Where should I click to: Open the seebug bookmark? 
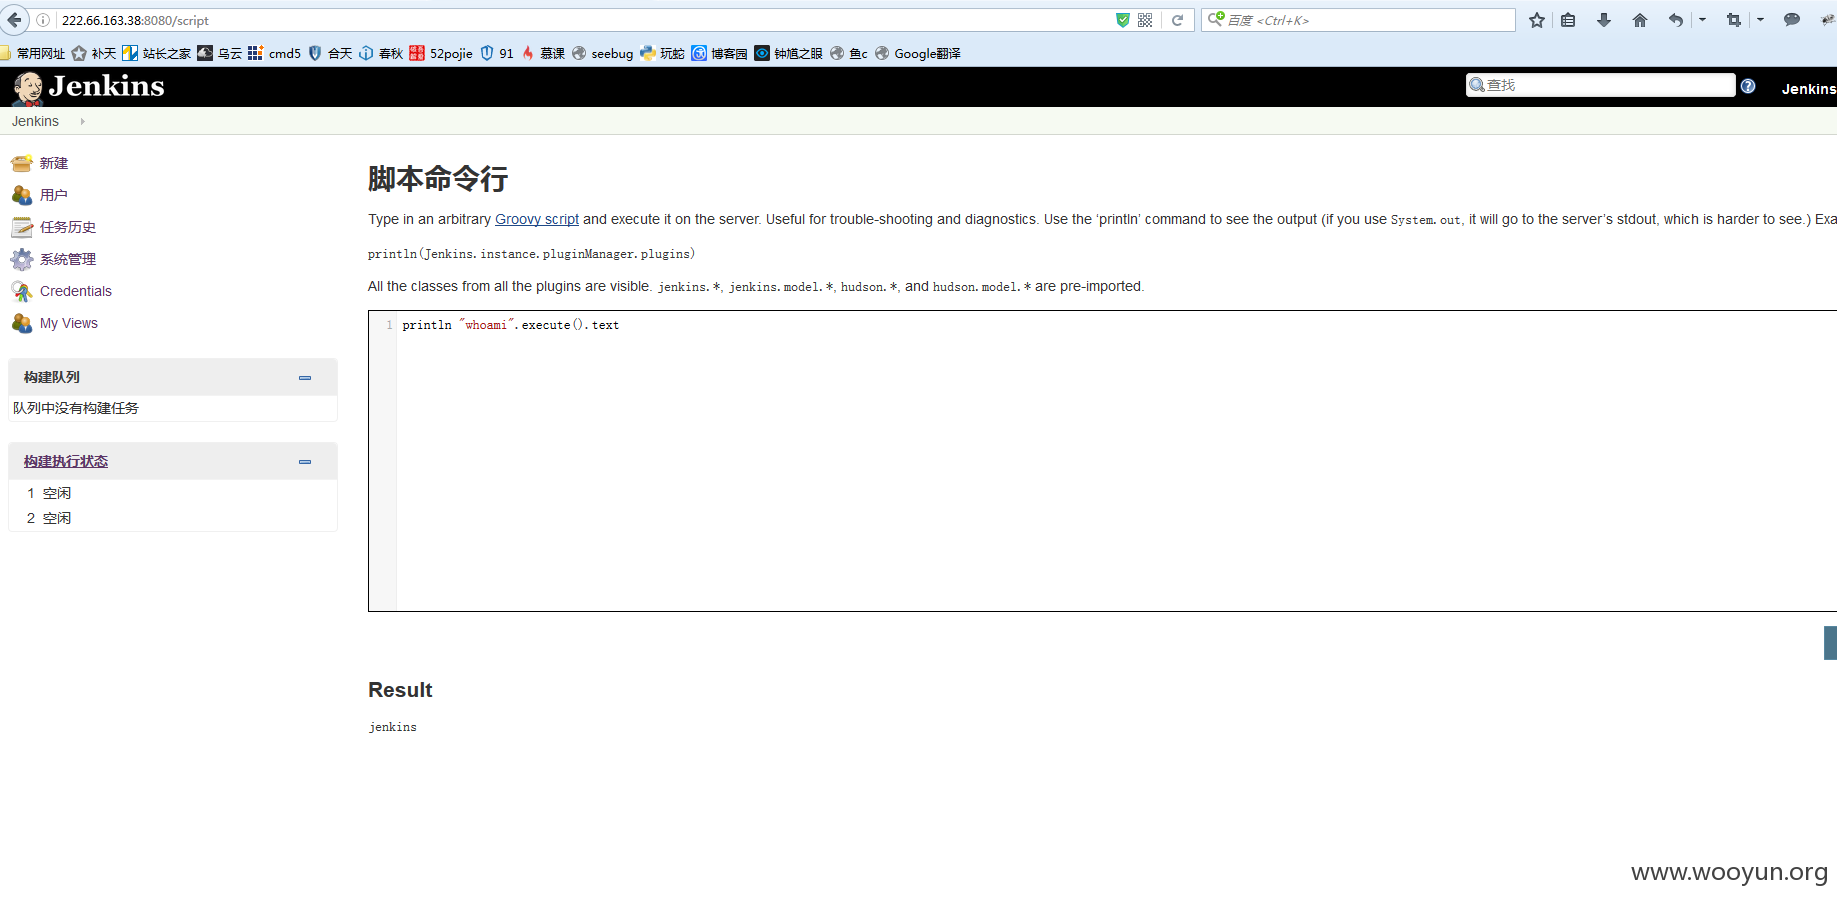[603, 53]
